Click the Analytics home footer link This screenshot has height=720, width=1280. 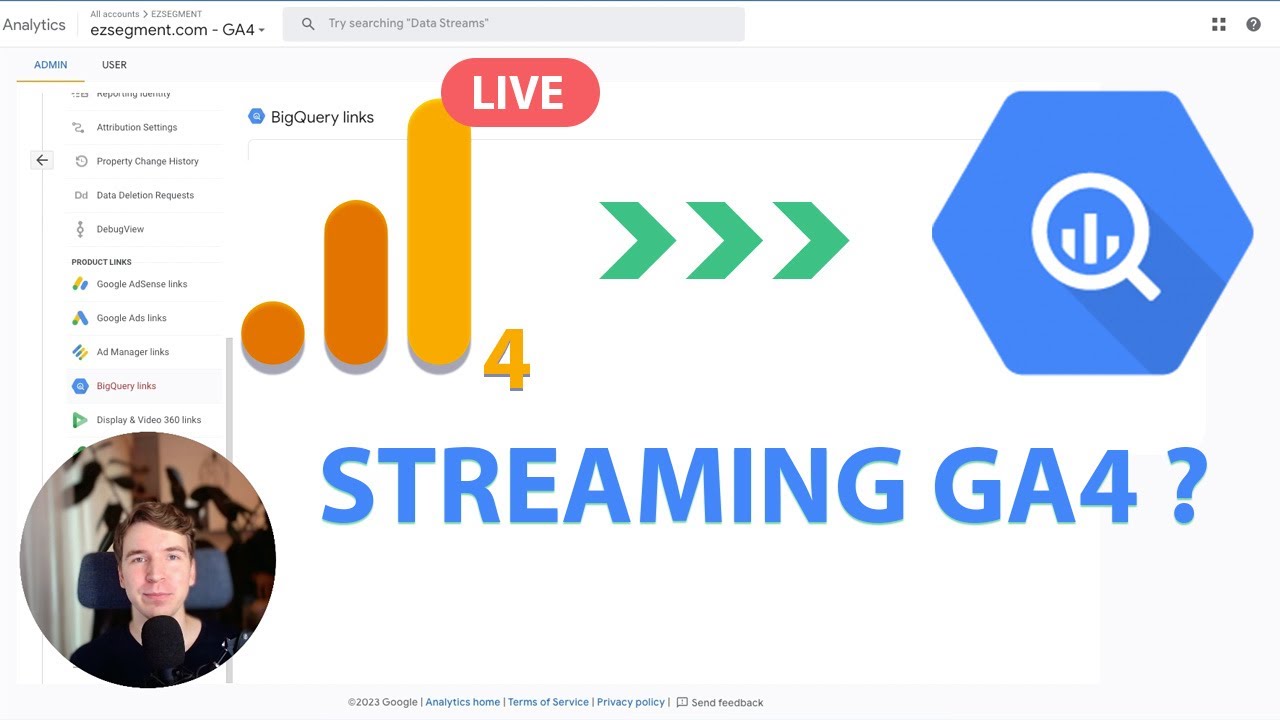(x=463, y=702)
